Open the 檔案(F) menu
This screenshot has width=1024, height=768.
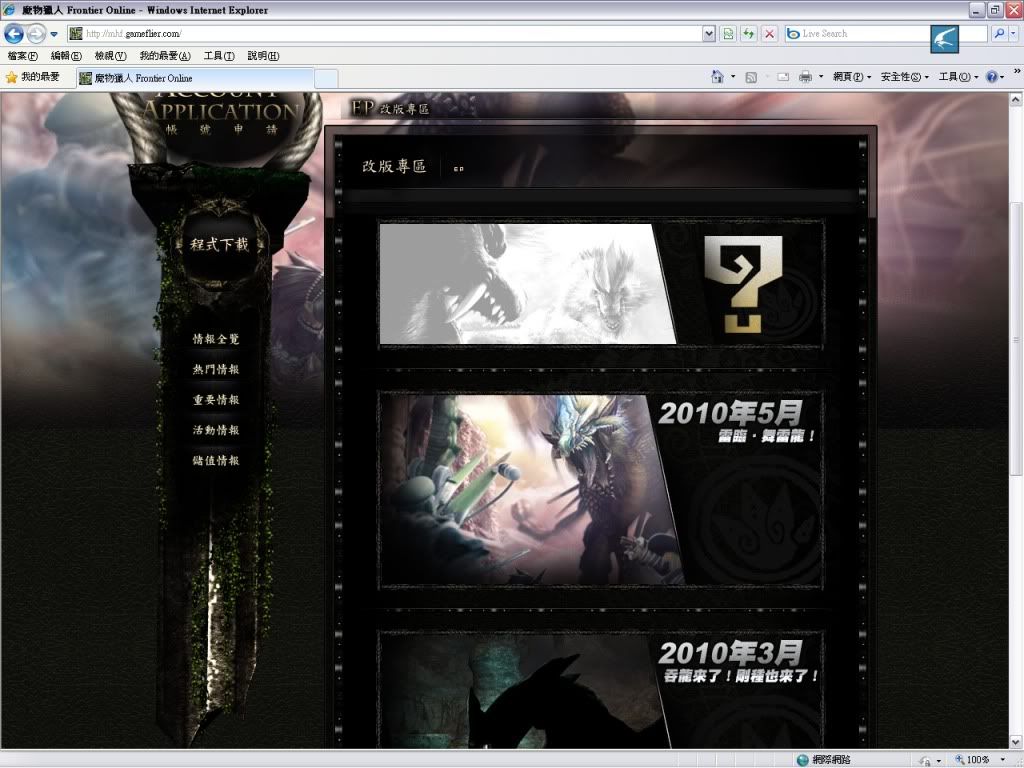[22, 56]
